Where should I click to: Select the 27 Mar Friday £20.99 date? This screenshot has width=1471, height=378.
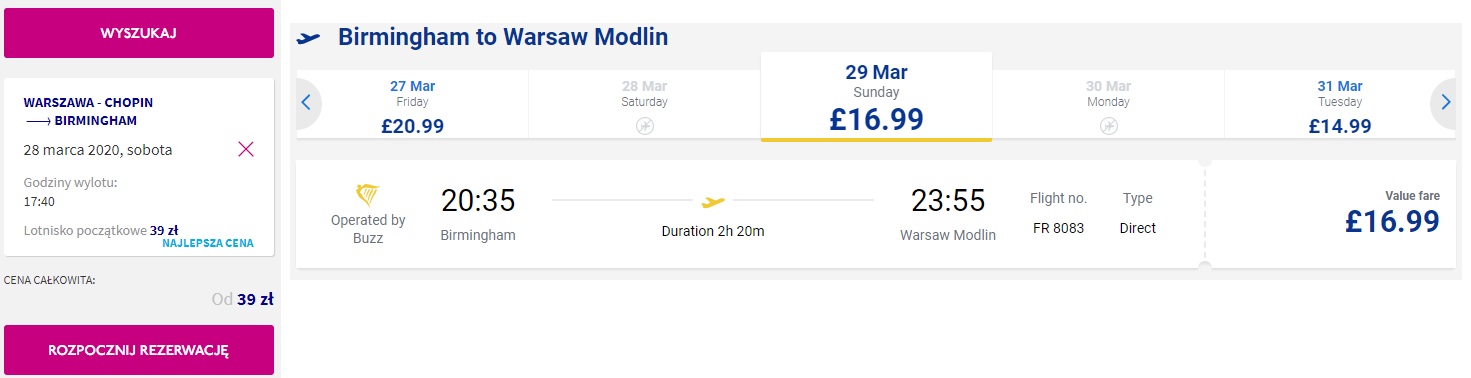[x=412, y=105]
